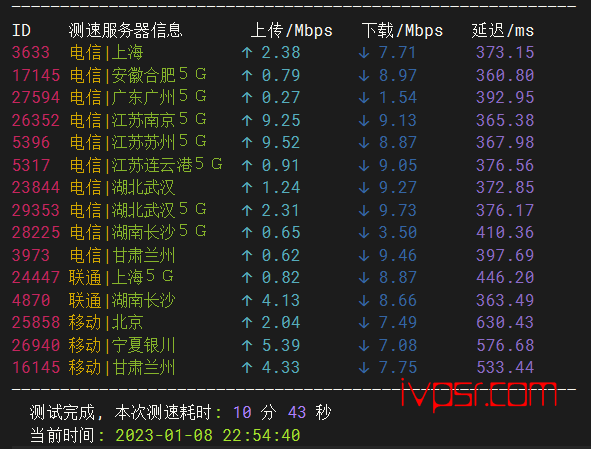Select server ID 3633
Image resolution: width=591 pixels, height=449 pixels.
pos(31,52)
